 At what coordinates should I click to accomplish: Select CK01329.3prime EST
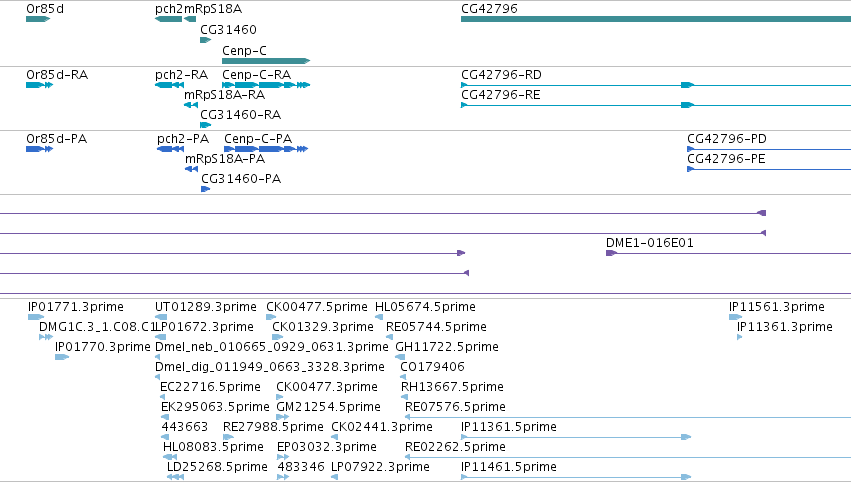coord(278,337)
